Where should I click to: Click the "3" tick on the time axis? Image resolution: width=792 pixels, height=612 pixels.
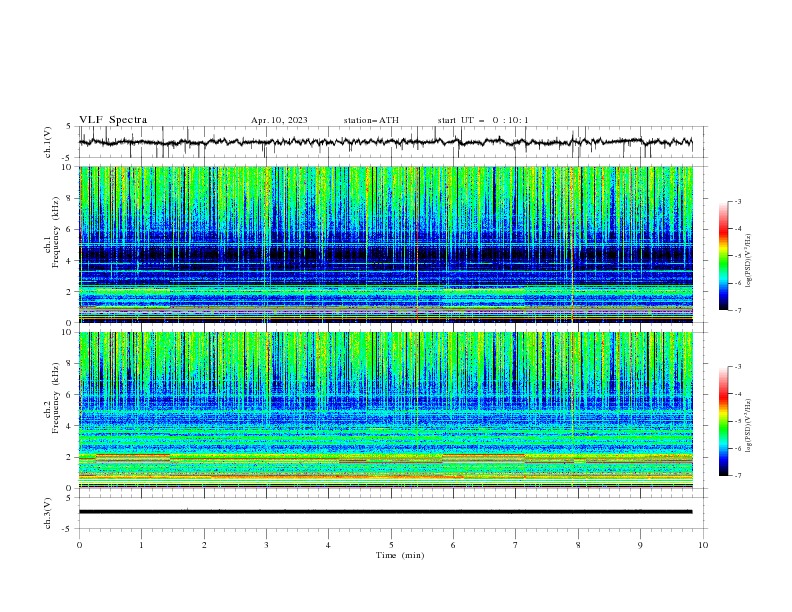[x=266, y=545]
